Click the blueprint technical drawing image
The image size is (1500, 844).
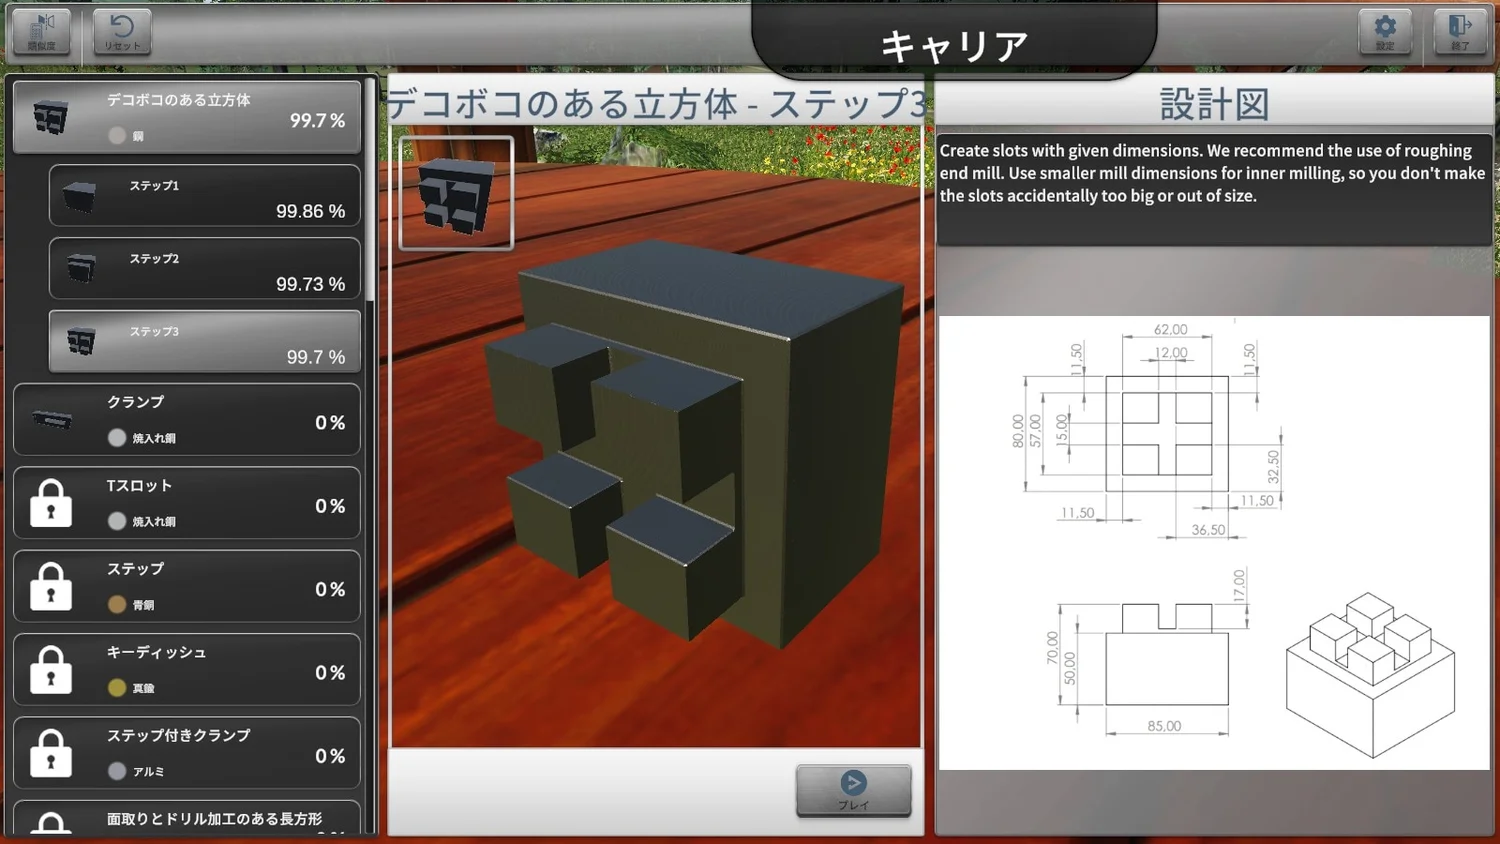pos(1213,543)
